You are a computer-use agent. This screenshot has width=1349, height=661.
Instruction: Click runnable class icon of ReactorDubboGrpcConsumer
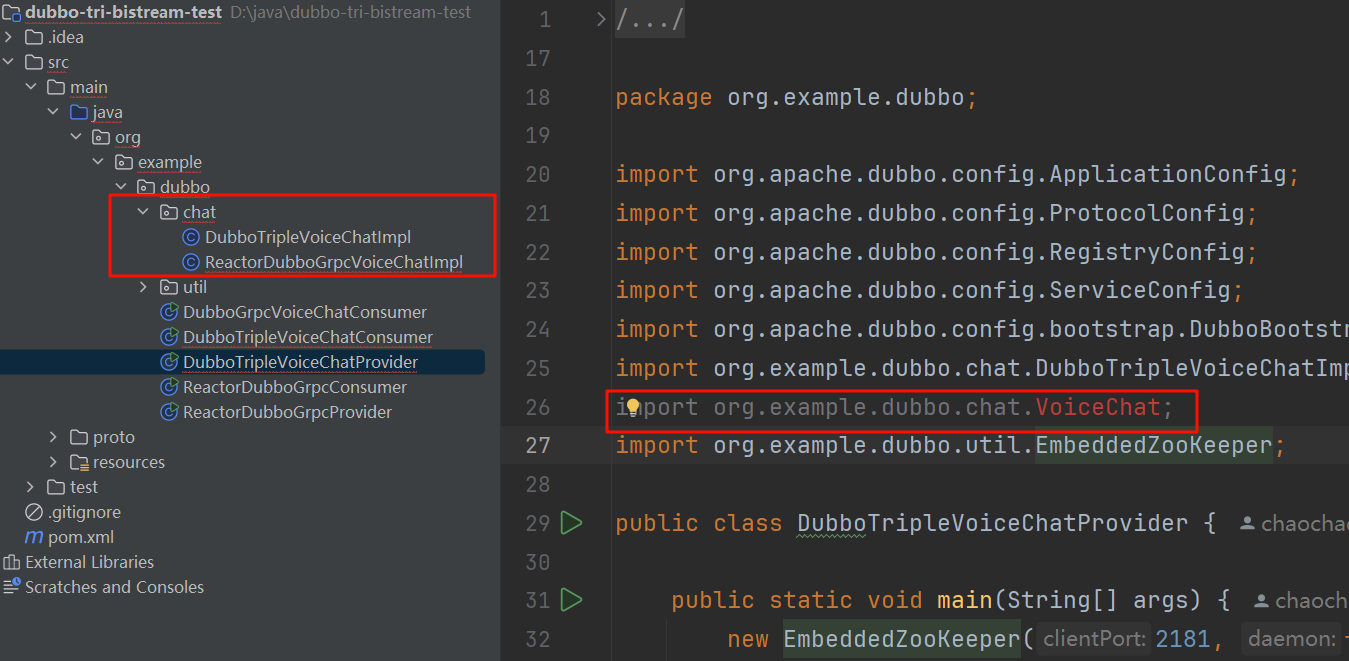pyautogui.click(x=169, y=388)
